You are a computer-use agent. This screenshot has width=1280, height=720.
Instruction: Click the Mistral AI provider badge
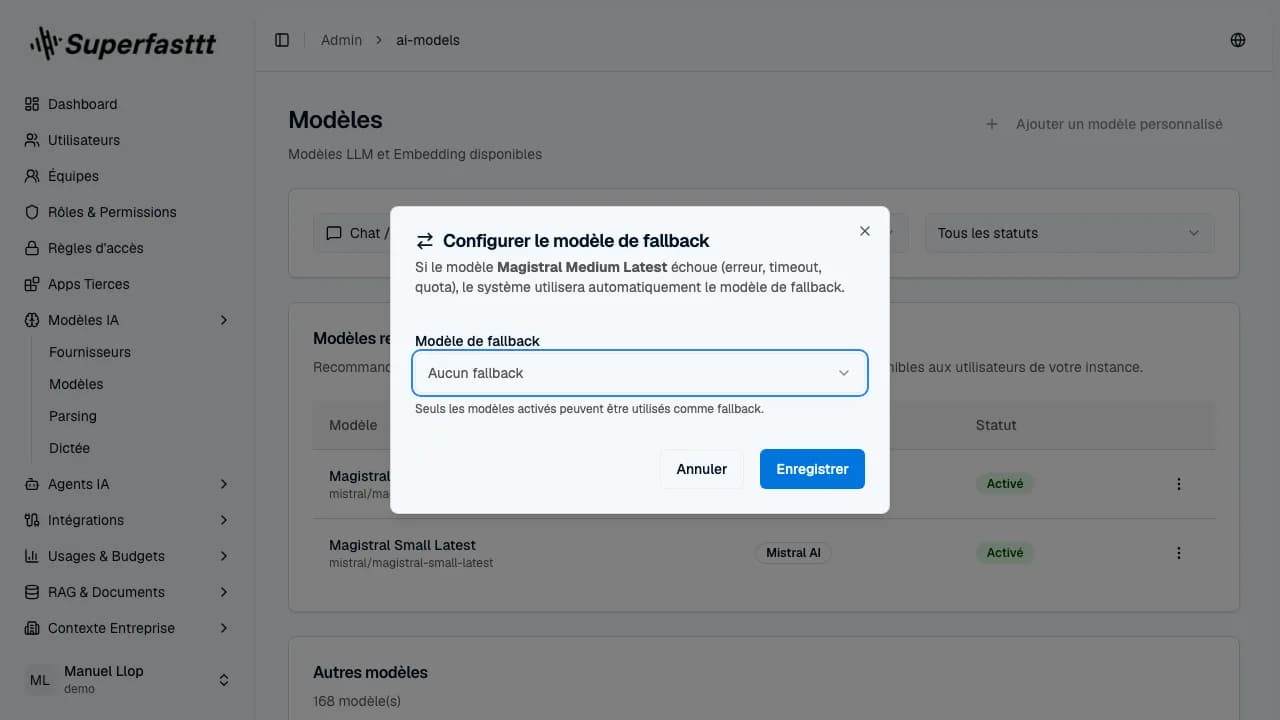pos(793,552)
